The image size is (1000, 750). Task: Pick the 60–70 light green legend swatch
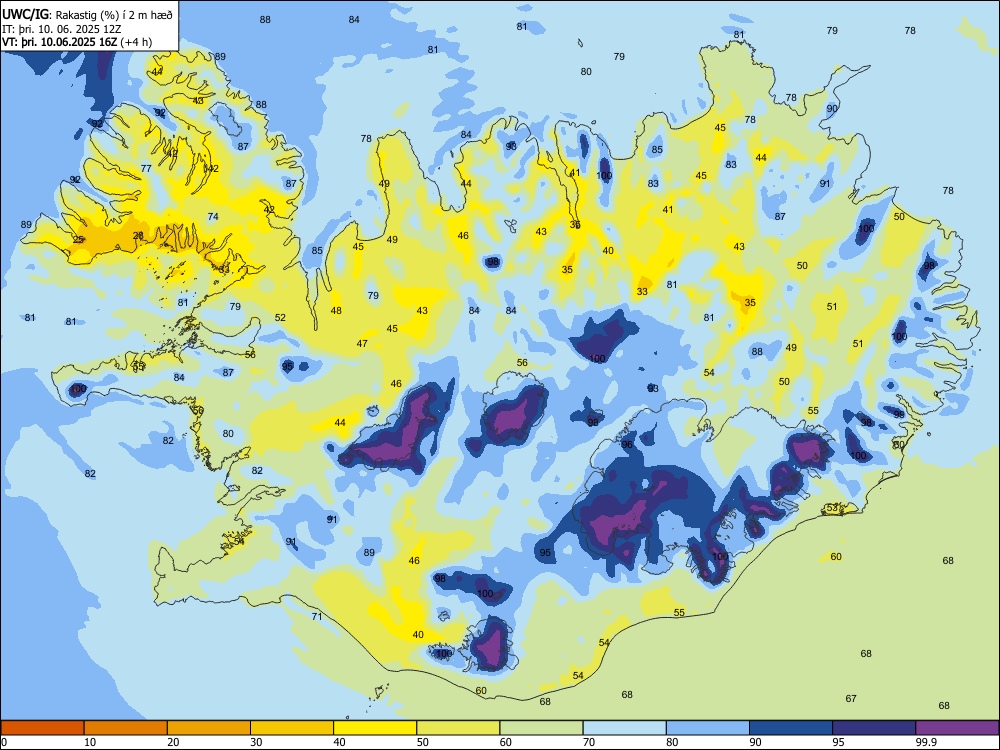click(x=541, y=728)
